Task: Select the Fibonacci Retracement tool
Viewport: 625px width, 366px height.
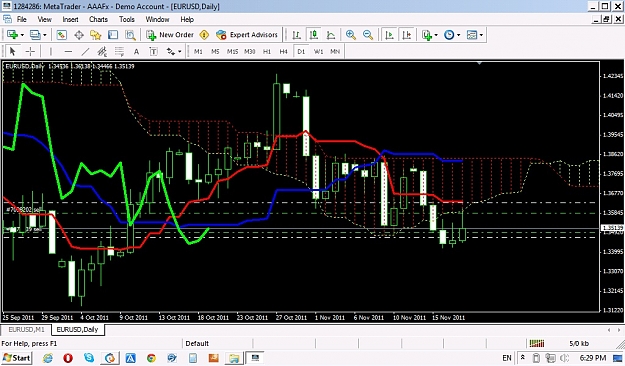Action: [x=119, y=51]
